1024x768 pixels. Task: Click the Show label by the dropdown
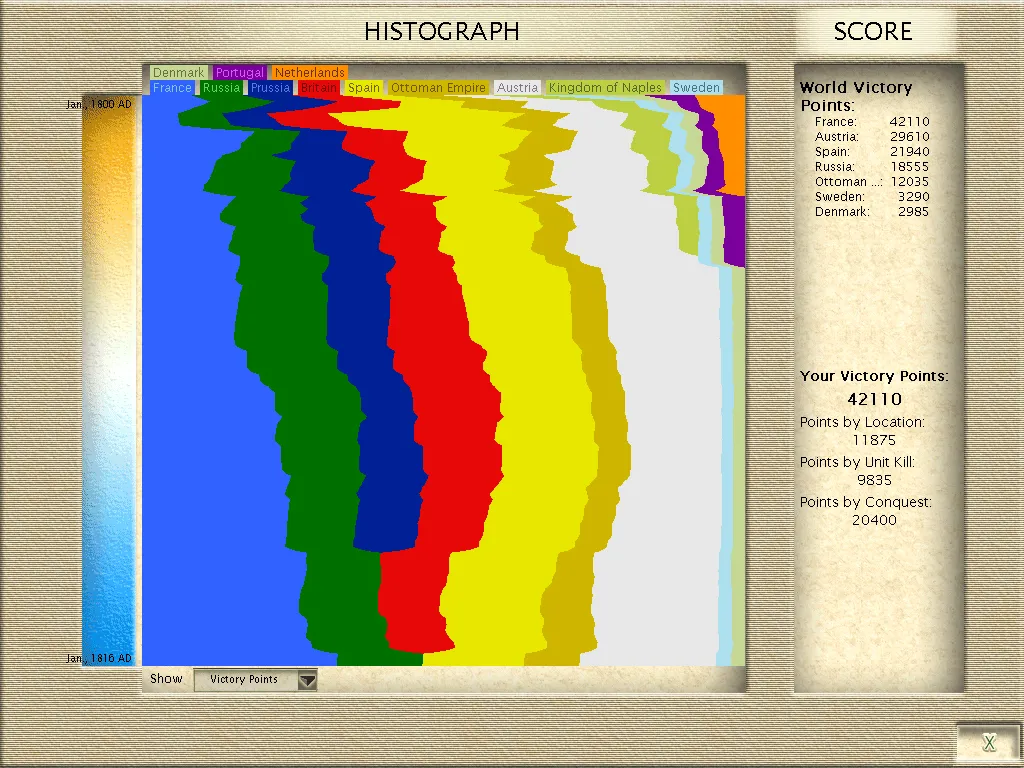(166, 679)
